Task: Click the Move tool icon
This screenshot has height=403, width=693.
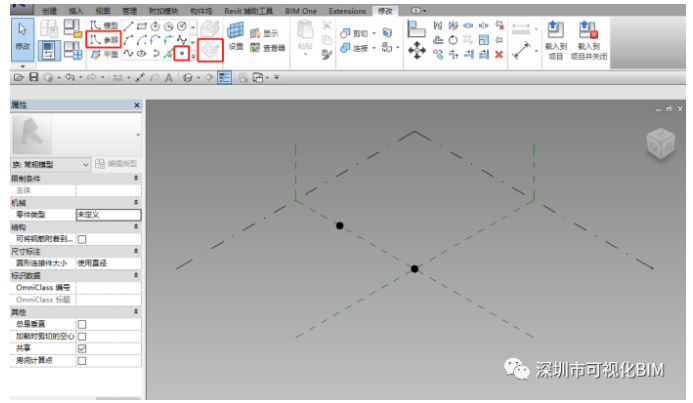Action: [417, 50]
